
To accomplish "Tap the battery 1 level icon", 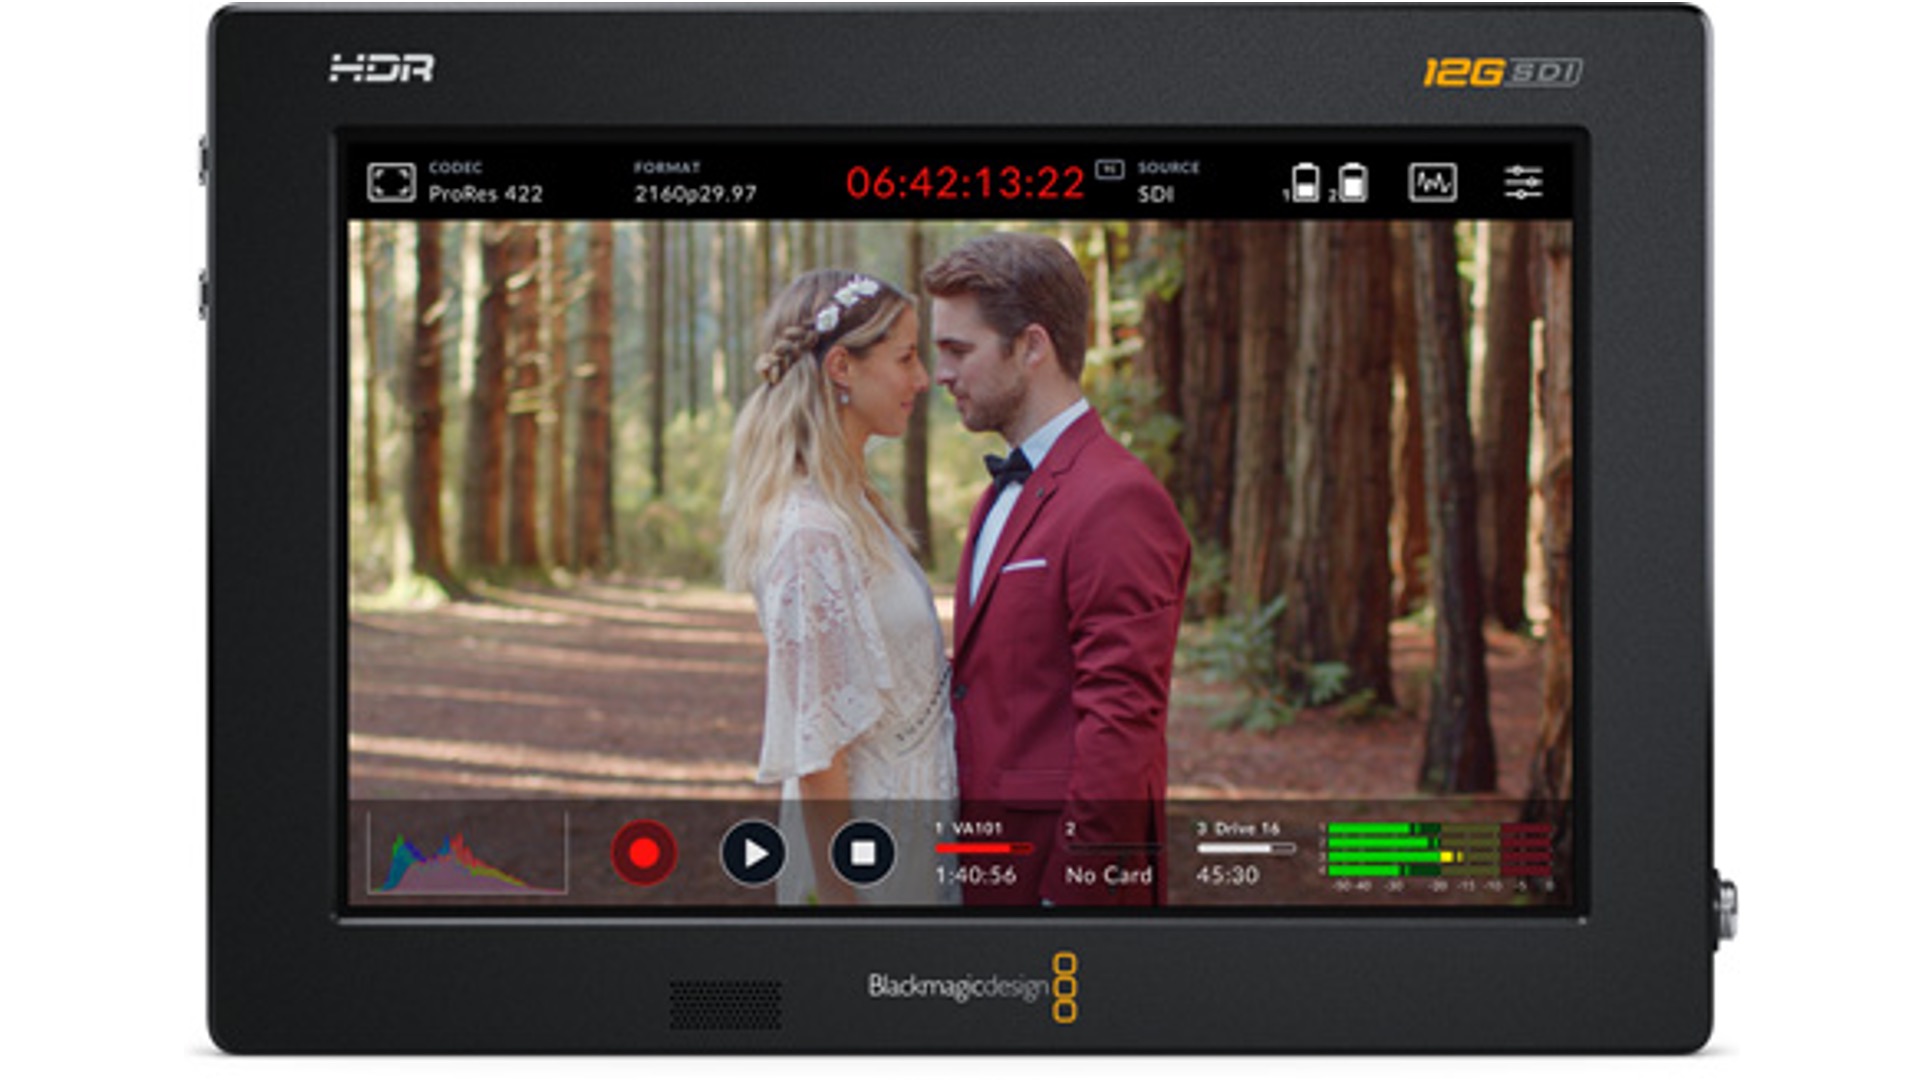I will click(x=1304, y=183).
